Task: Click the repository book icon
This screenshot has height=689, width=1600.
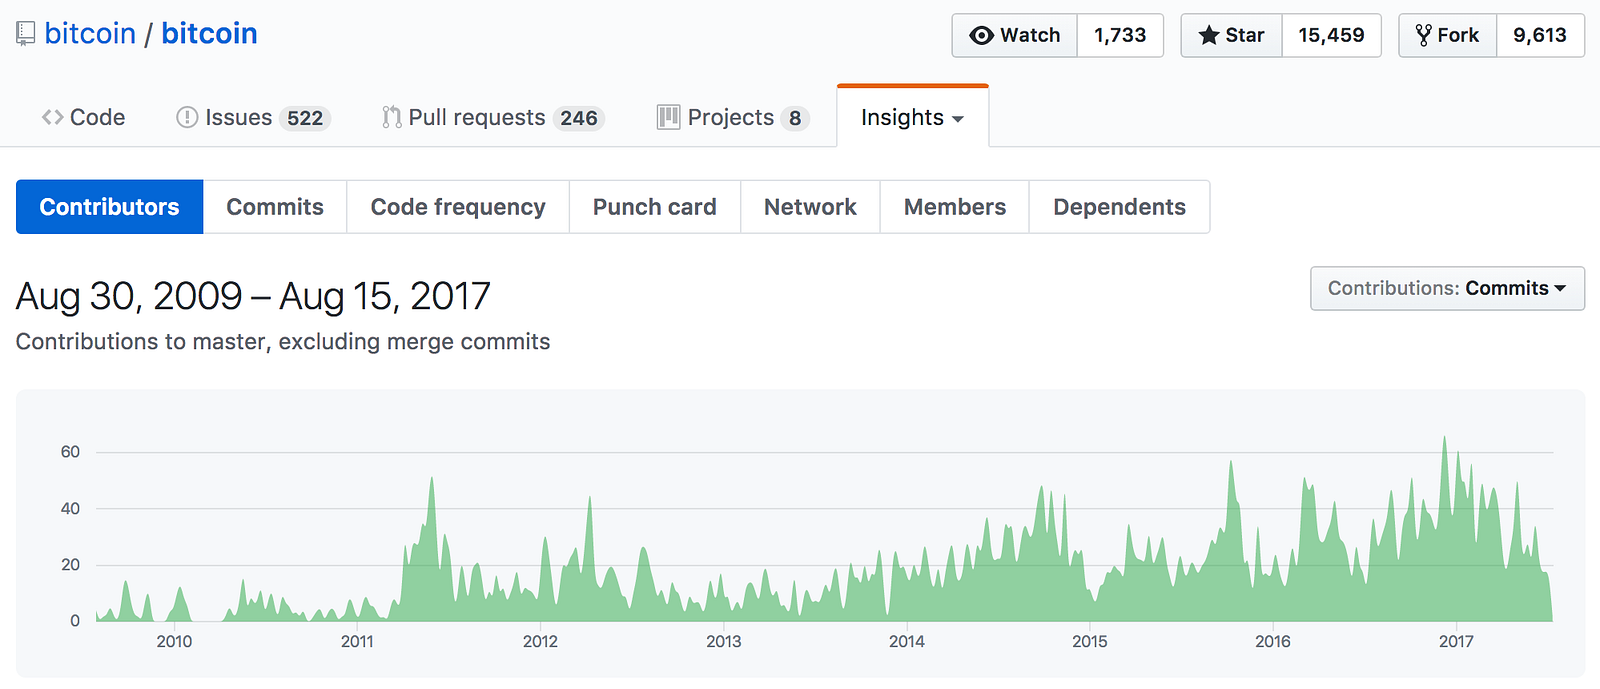Action: pos(26,34)
